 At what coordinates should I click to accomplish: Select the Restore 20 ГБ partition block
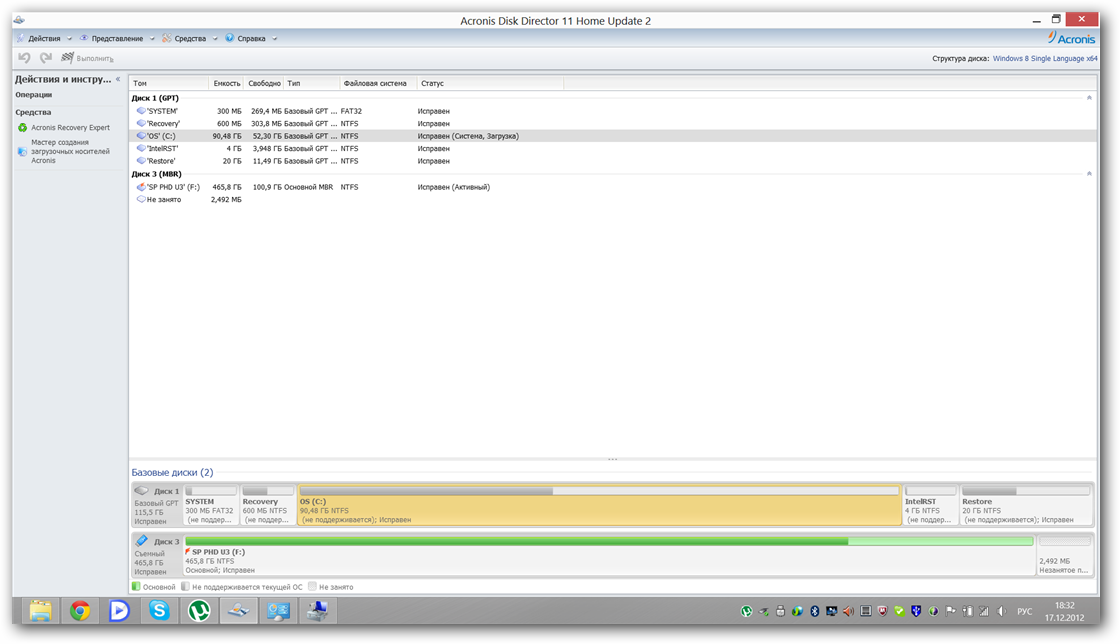(1026, 505)
